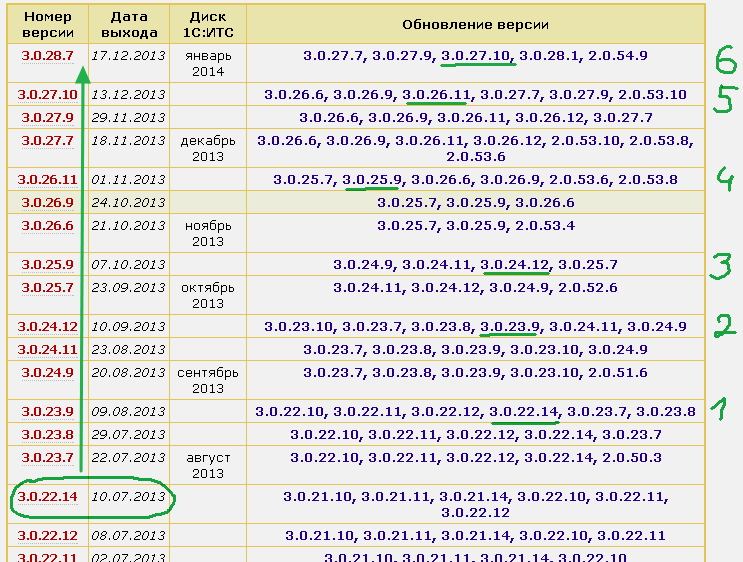Click the circled version 3.0.22.14
The height and width of the screenshot is (562, 743).
pyautogui.click(x=47, y=497)
